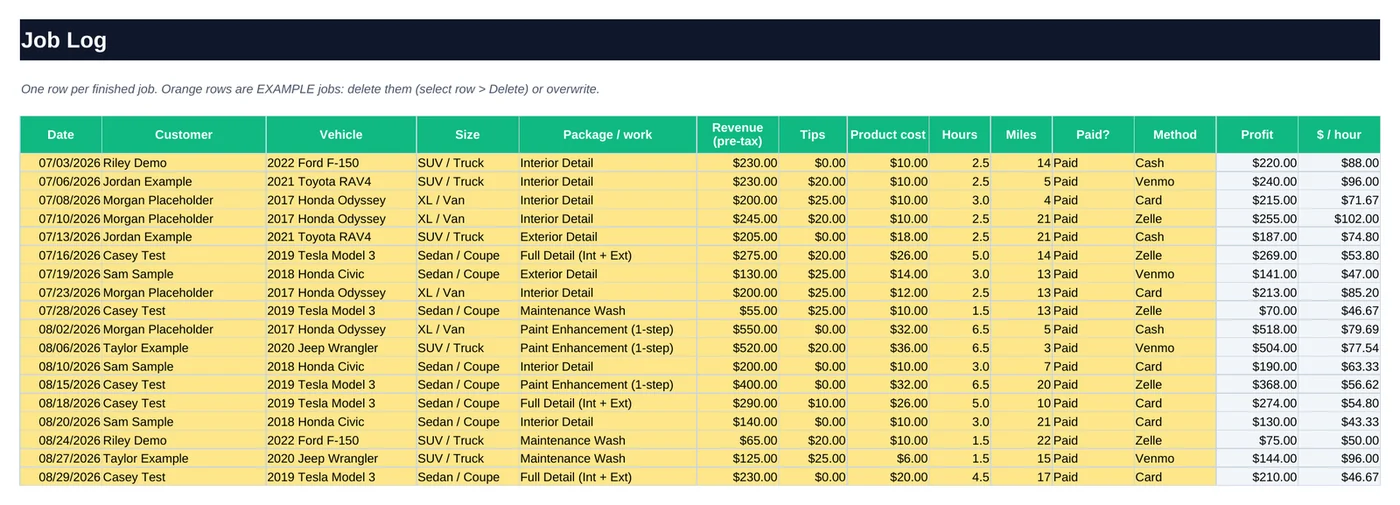Select Taylor Example in 08/06/2026 row
Viewport: 1400px width, 505px height.
[x=184, y=348]
